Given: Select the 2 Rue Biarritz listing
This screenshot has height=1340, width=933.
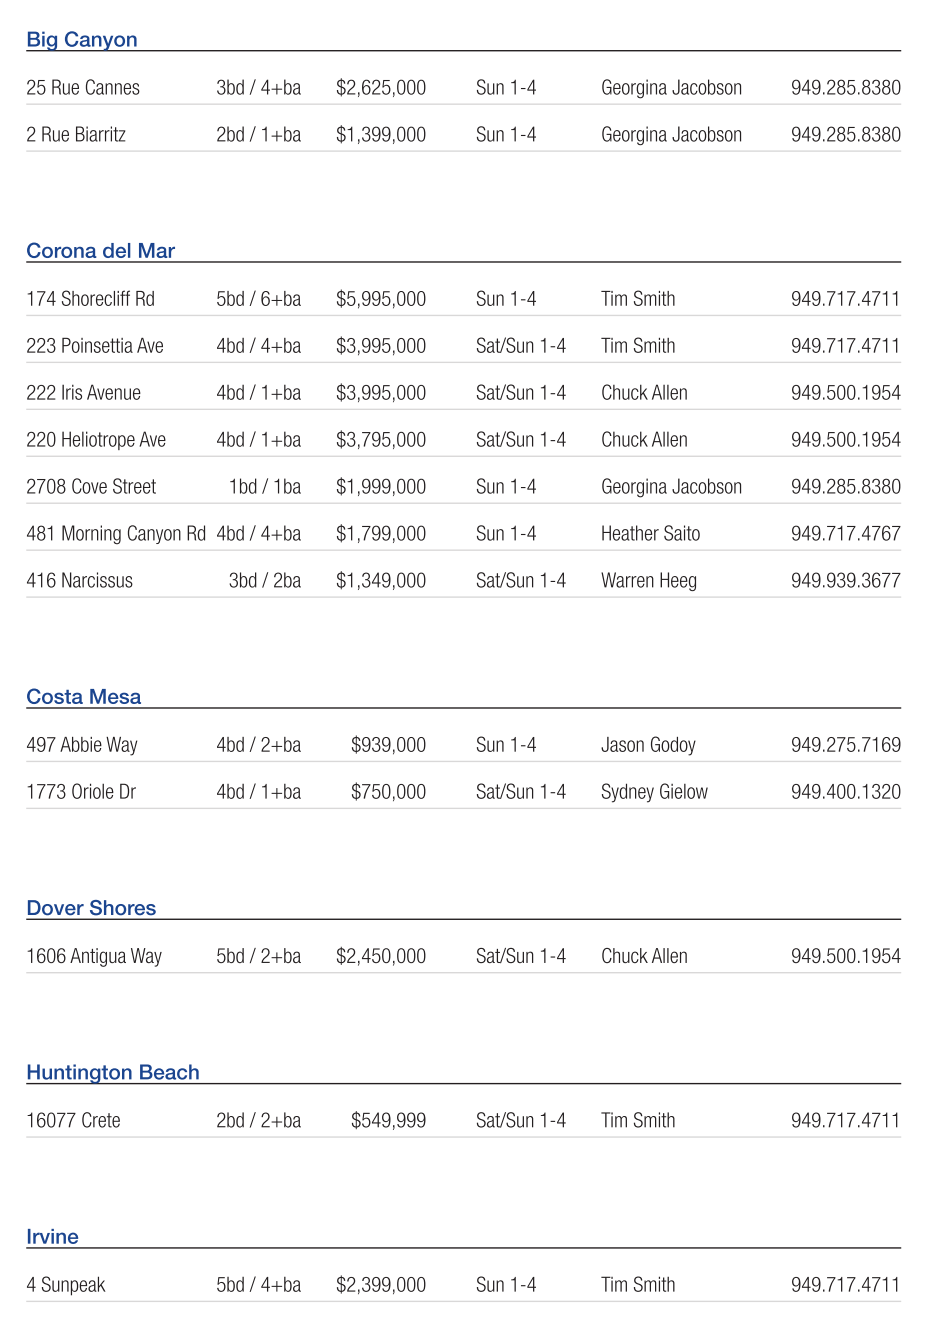Looking at the screenshot, I should (x=76, y=135).
